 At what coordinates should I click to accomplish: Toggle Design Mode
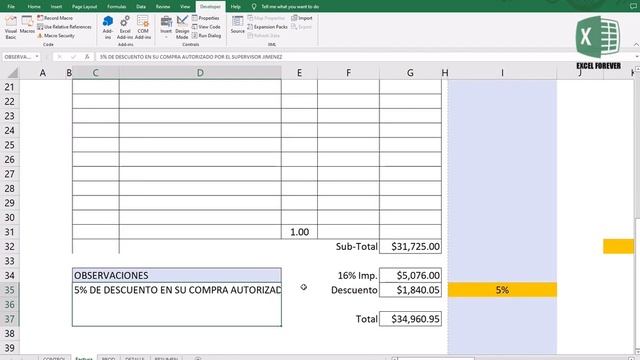coord(182,28)
